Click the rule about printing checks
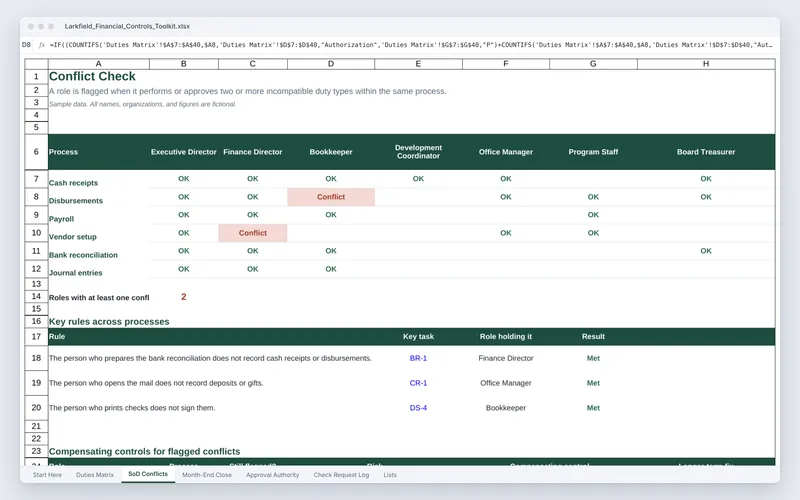The width and height of the screenshot is (800, 500). point(132,408)
